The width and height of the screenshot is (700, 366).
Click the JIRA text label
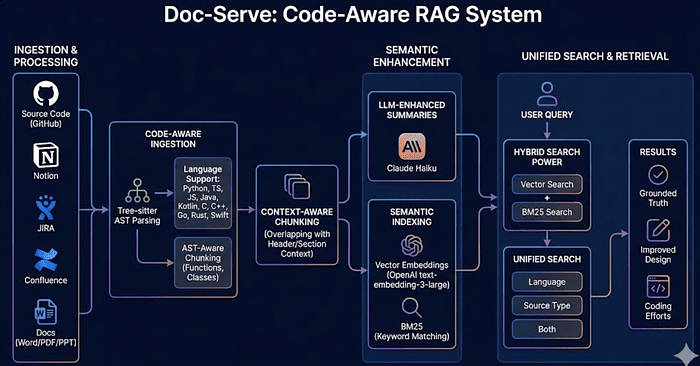[46, 228]
